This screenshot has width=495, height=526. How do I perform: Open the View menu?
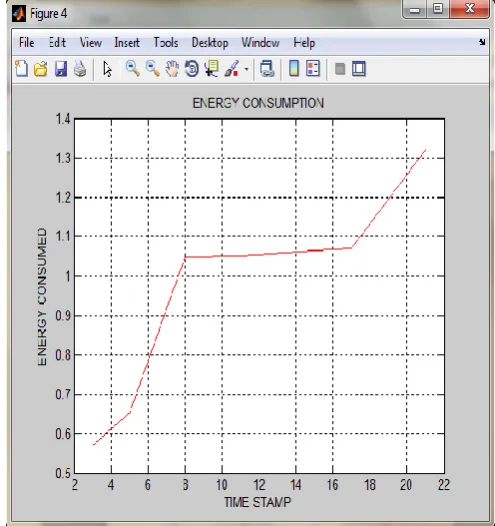pos(91,43)
